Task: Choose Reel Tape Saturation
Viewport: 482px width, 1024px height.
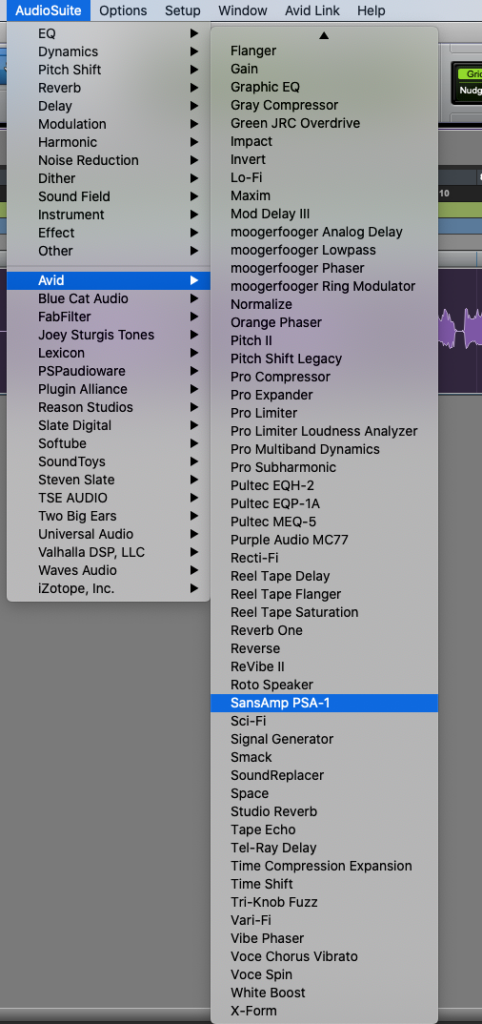Action: pyautogui.click(x=324, y=612)
